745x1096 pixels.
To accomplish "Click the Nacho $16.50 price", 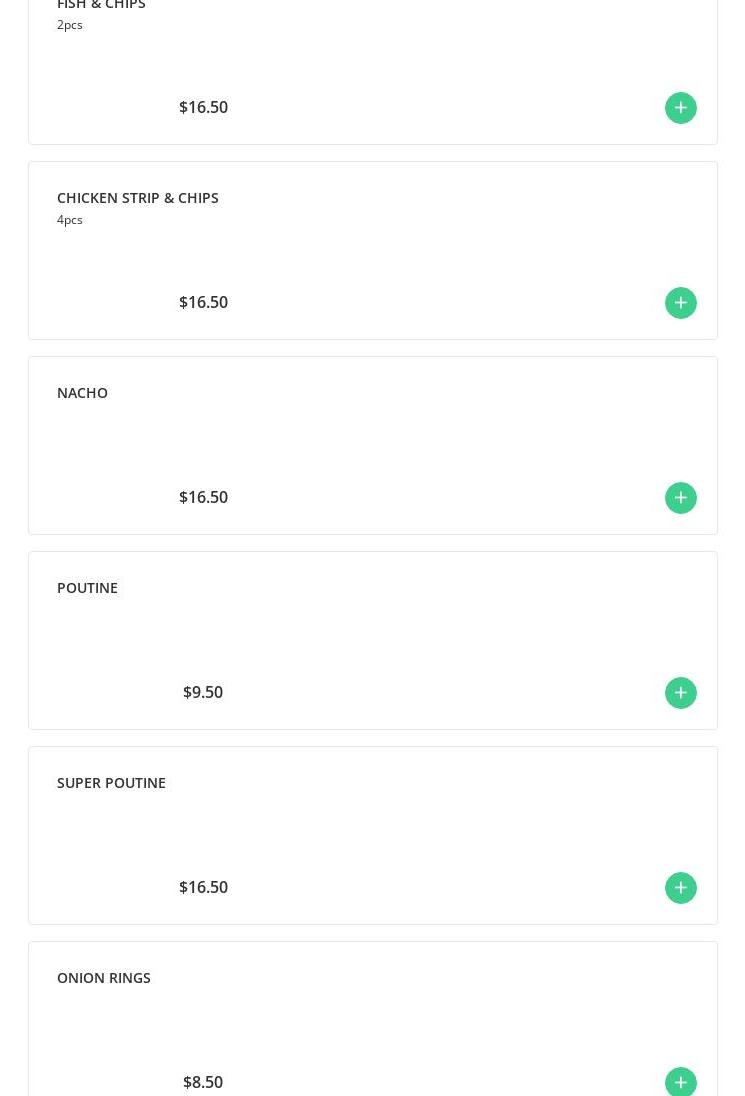I will click(x=203, y=497).
